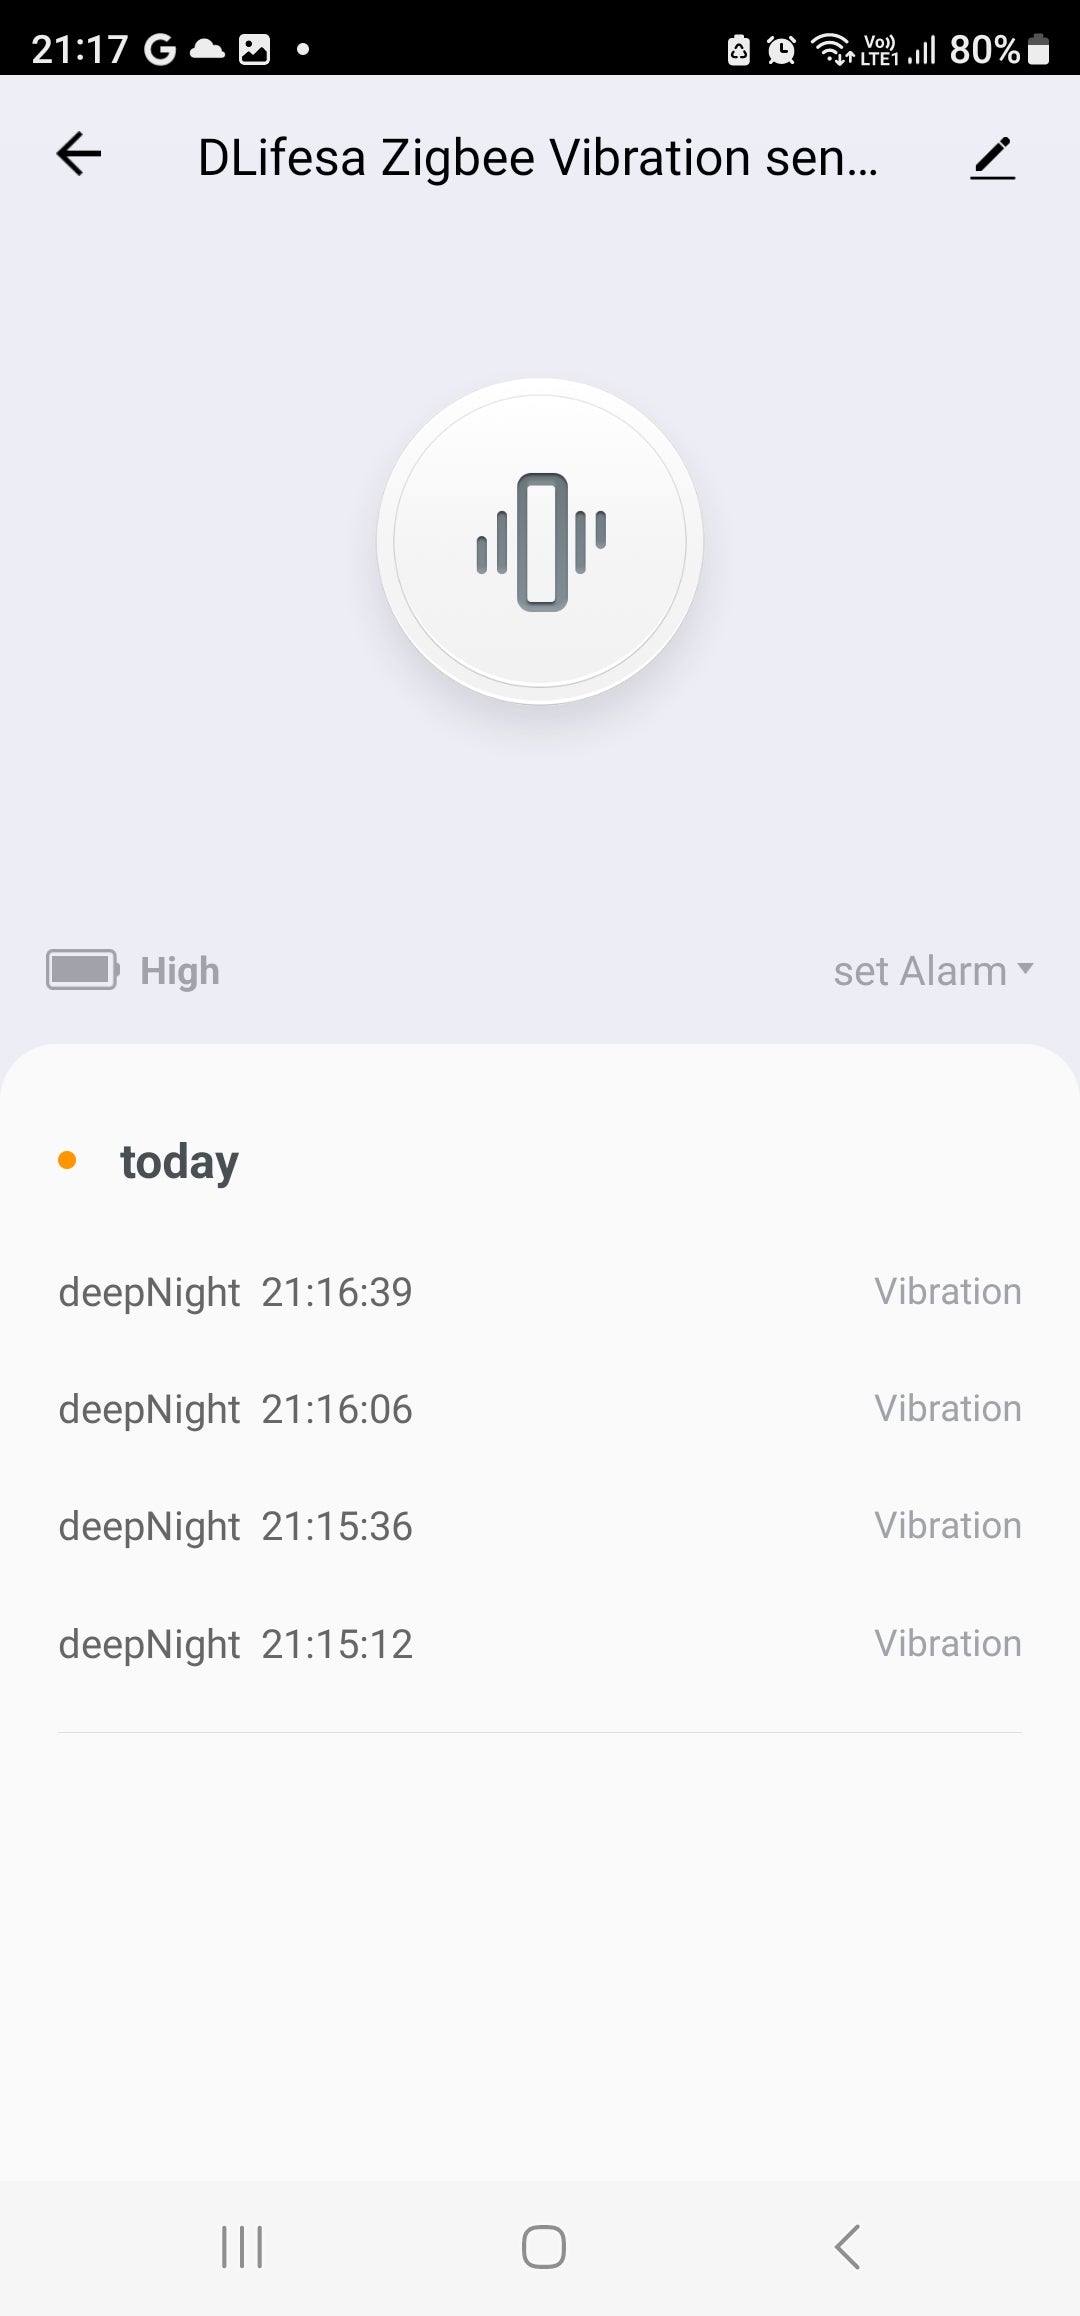Tap the set Alarm dropdown arrow
The width and height of the screenshot is (1080, 2316).
[1025, 969]
